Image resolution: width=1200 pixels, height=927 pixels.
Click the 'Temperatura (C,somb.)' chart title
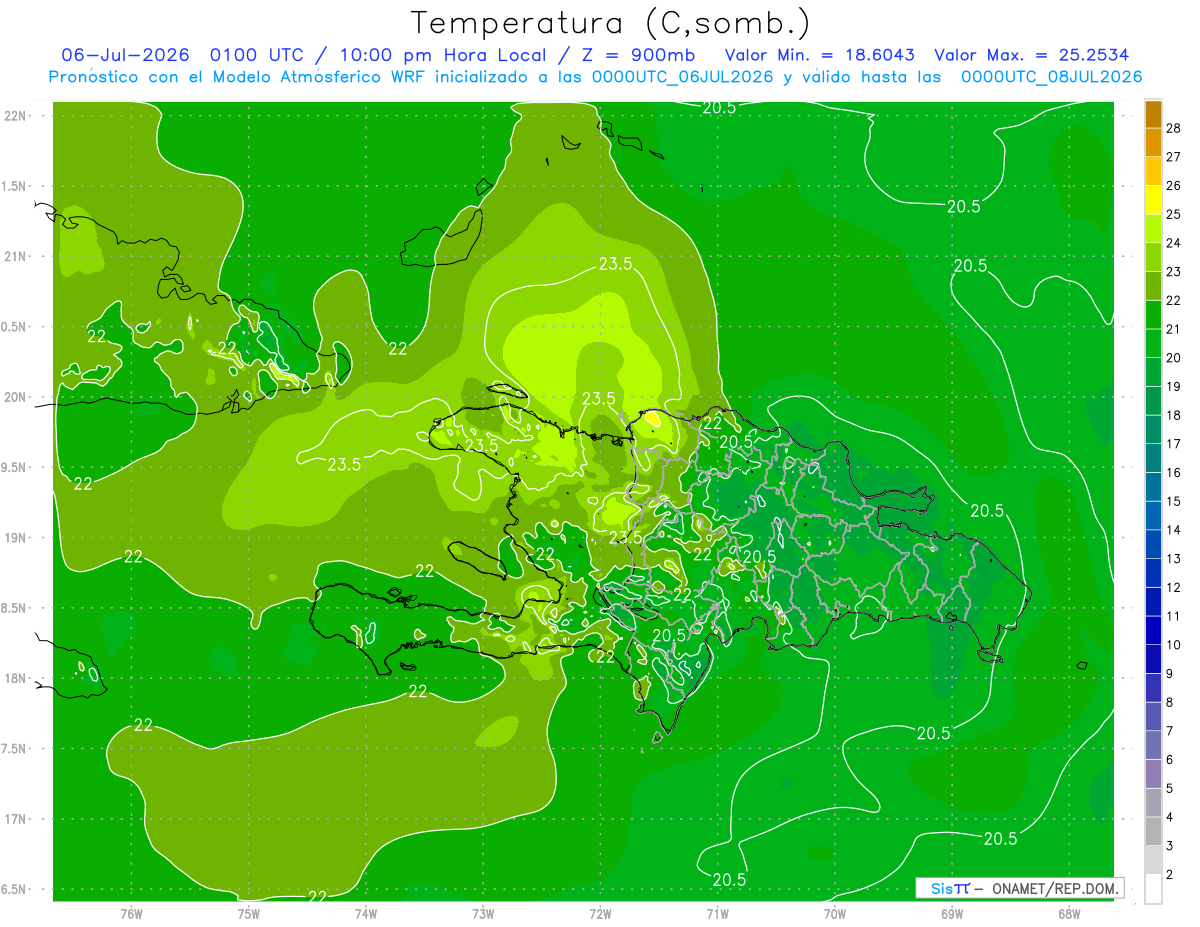coord(612,23)
